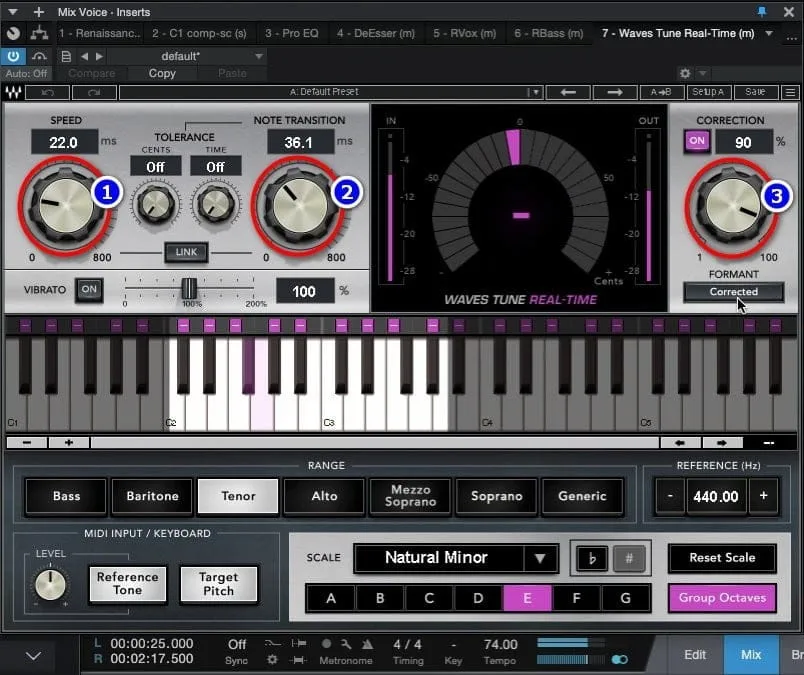Screen dimensions: 804x675
Task: Pin the plugin window
Action: click(x=762, y=11)
